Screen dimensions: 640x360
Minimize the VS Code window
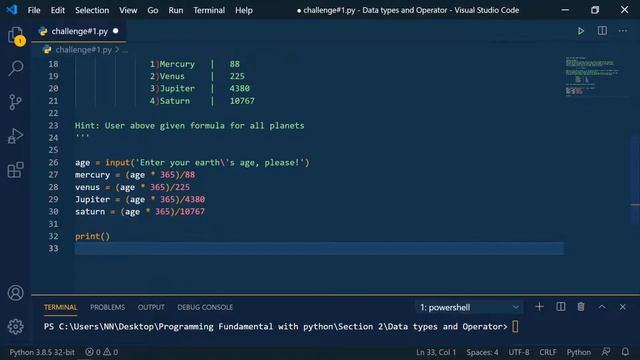click(x=565, y=10)
